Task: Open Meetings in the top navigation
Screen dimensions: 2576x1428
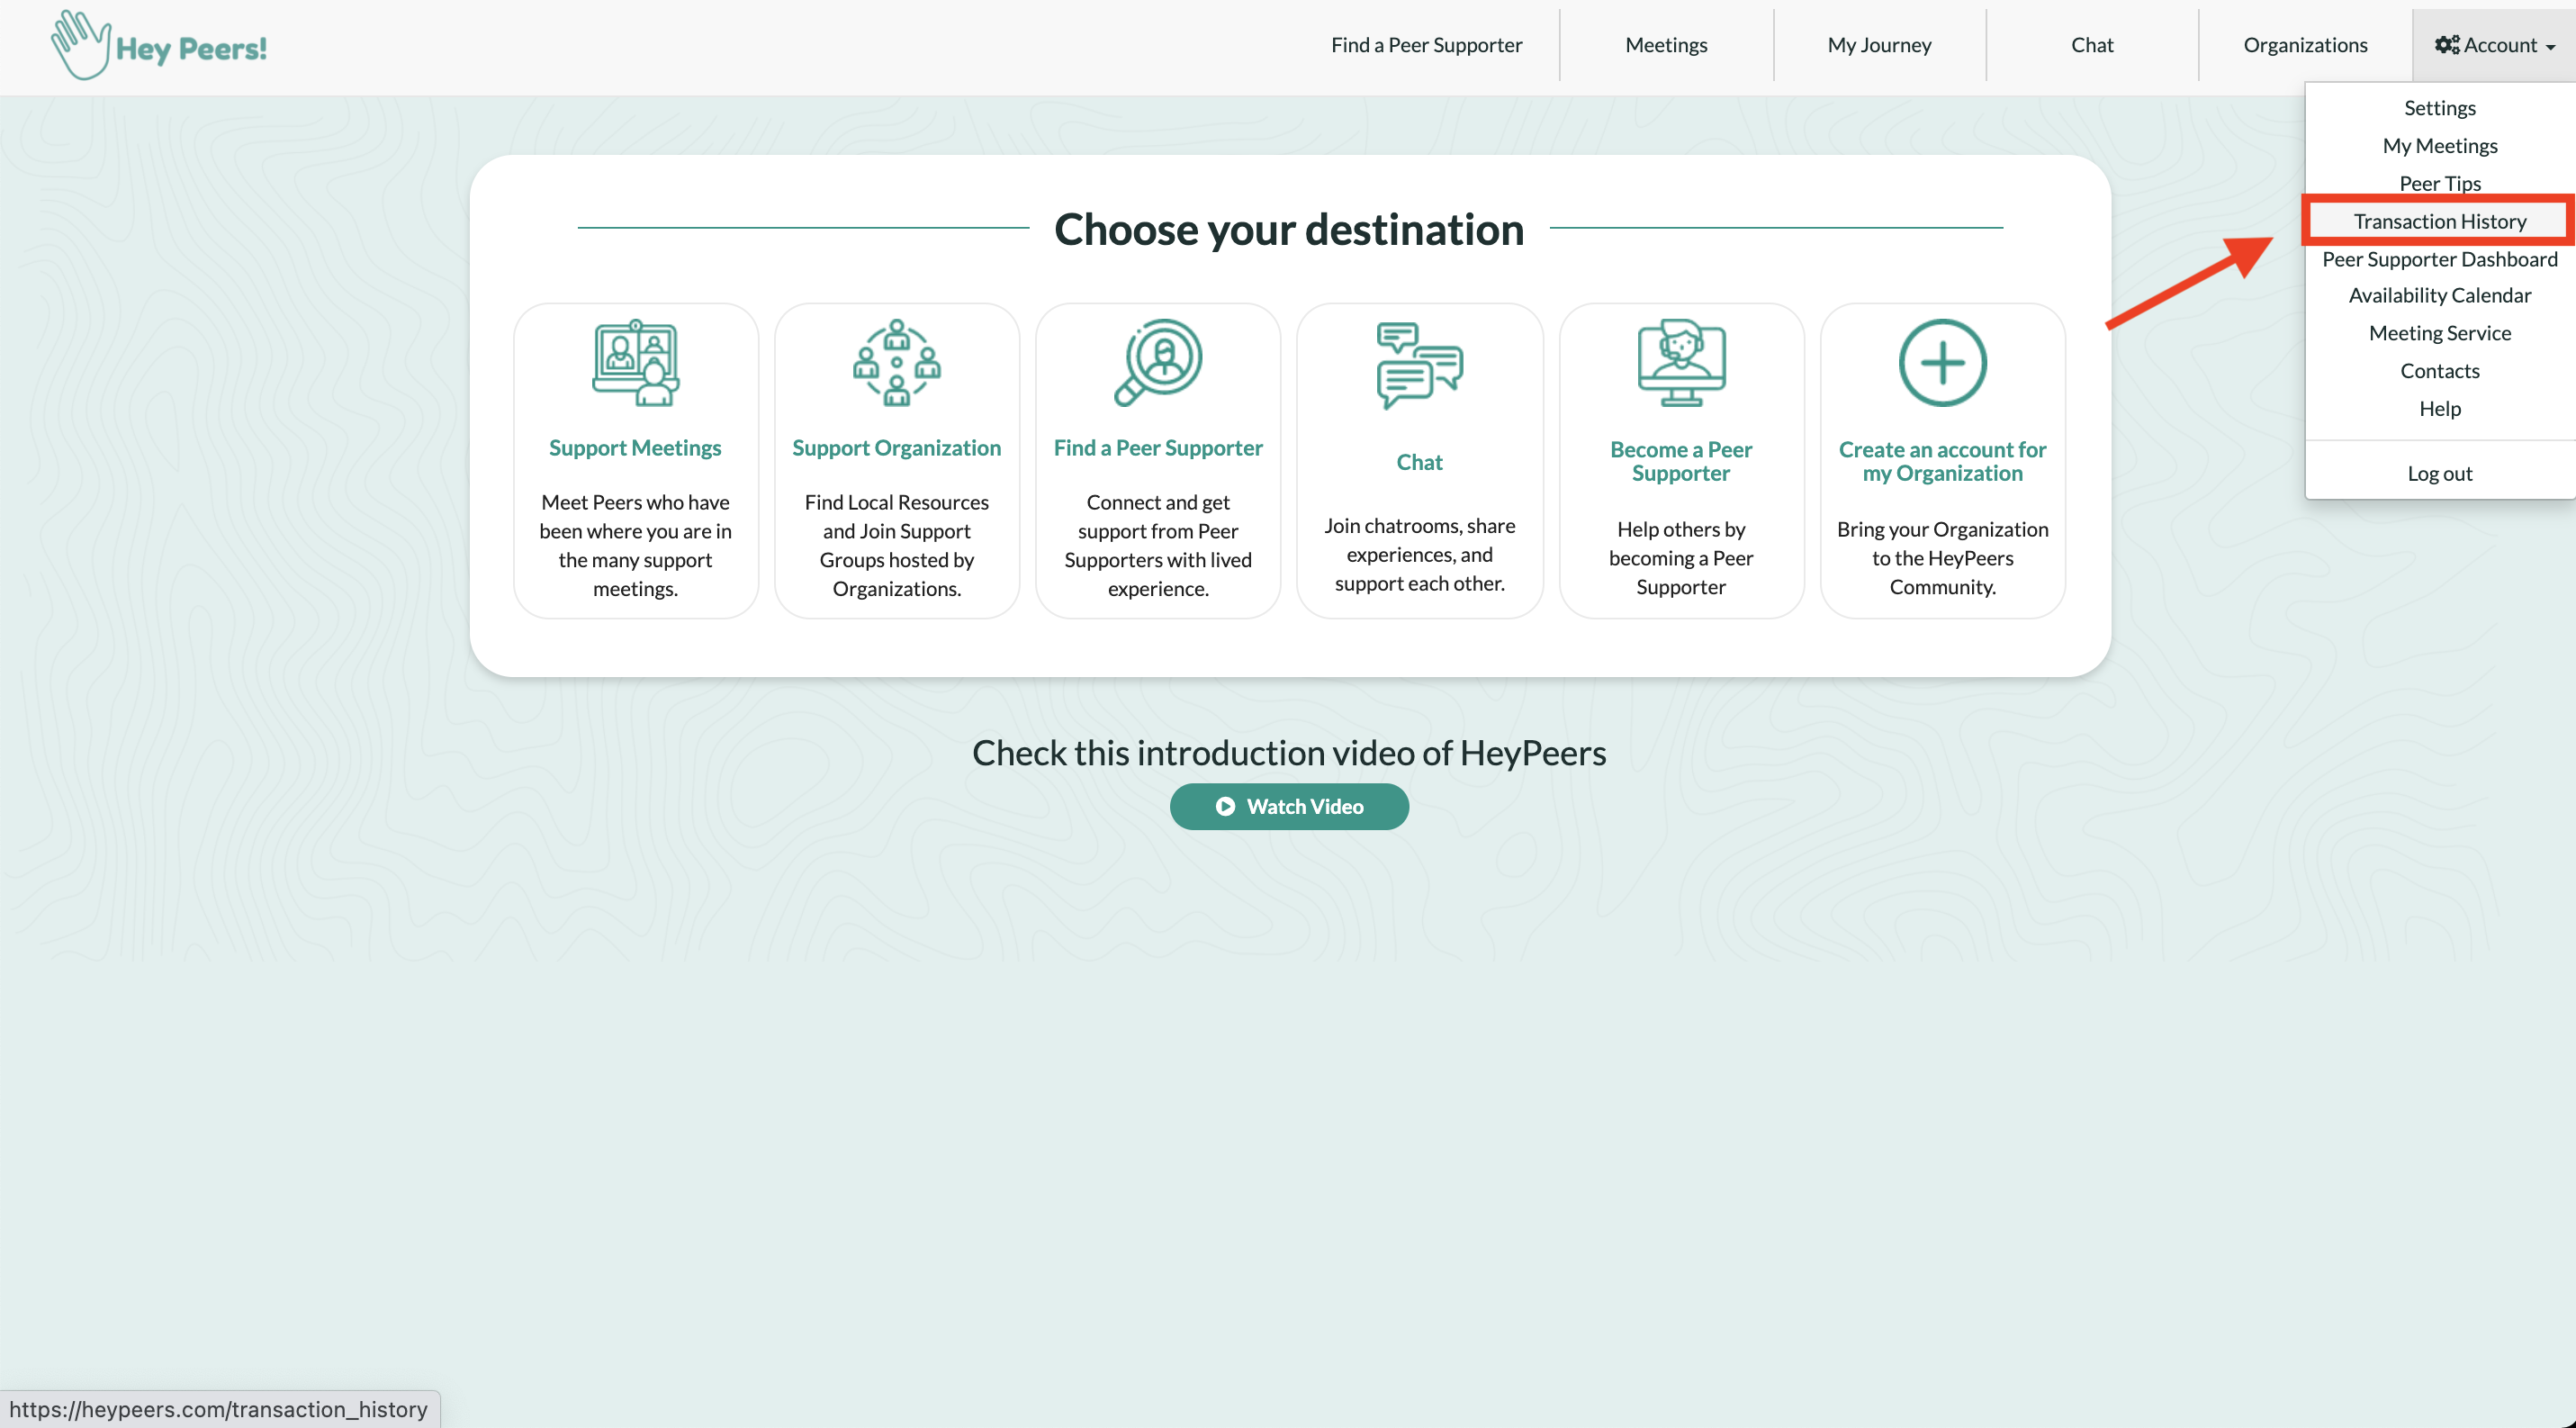Action: coord(1666,45)
